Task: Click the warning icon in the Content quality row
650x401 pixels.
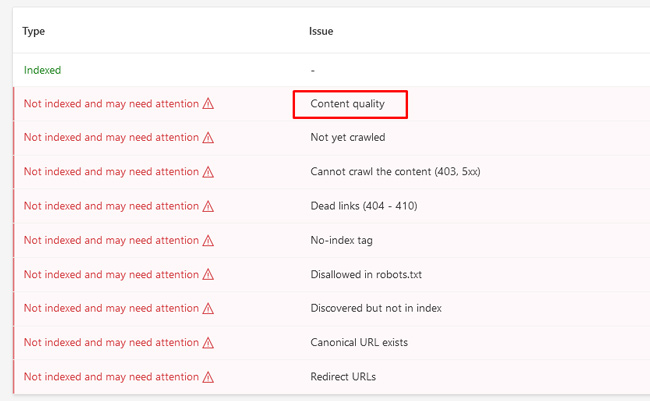Action: click(x=208, y=104)
